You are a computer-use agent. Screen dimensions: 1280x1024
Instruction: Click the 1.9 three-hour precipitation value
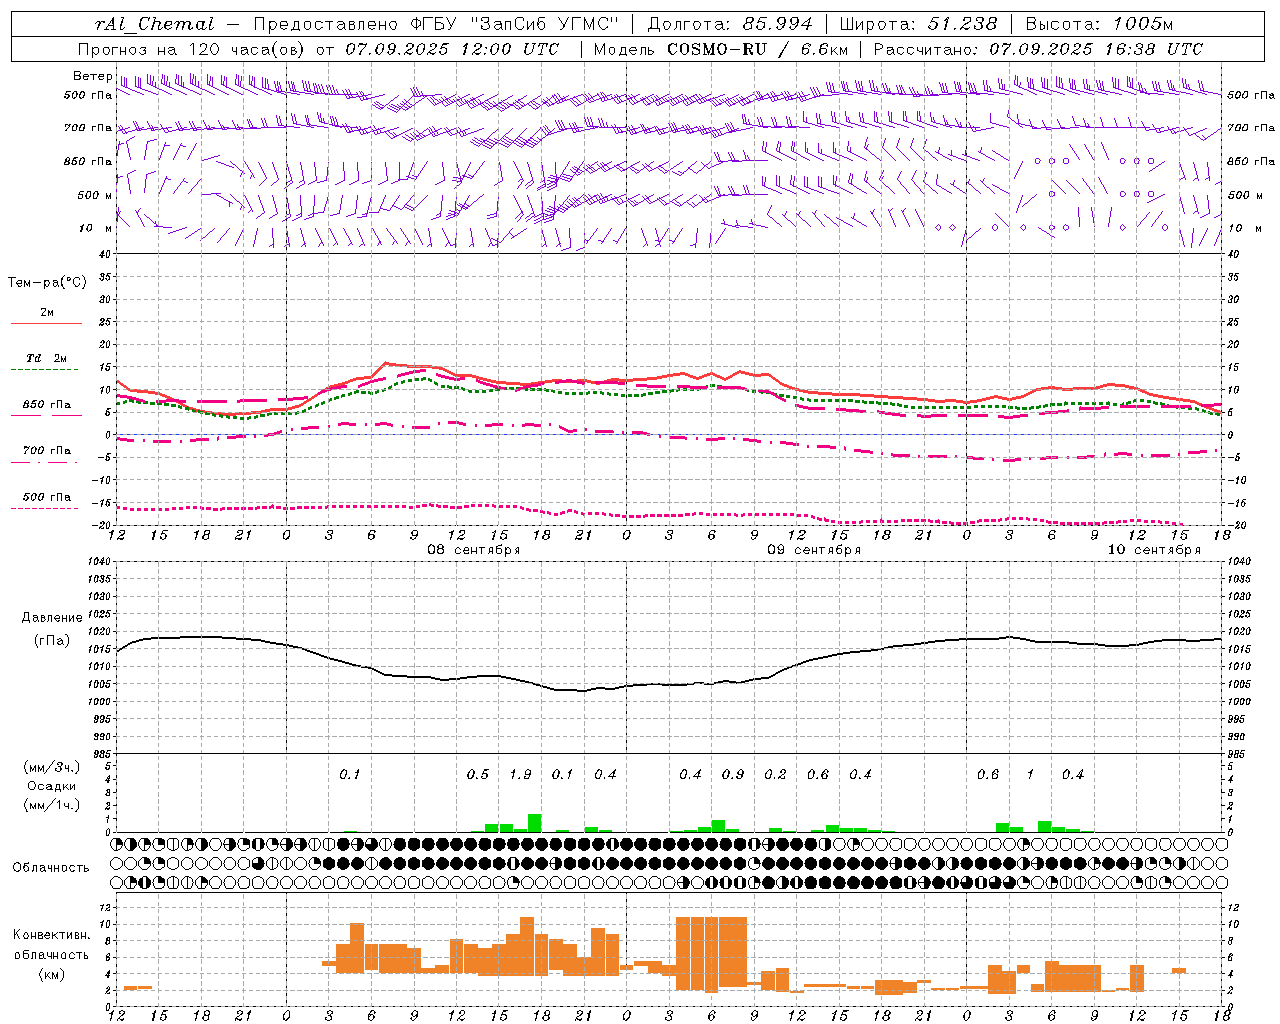520,774
